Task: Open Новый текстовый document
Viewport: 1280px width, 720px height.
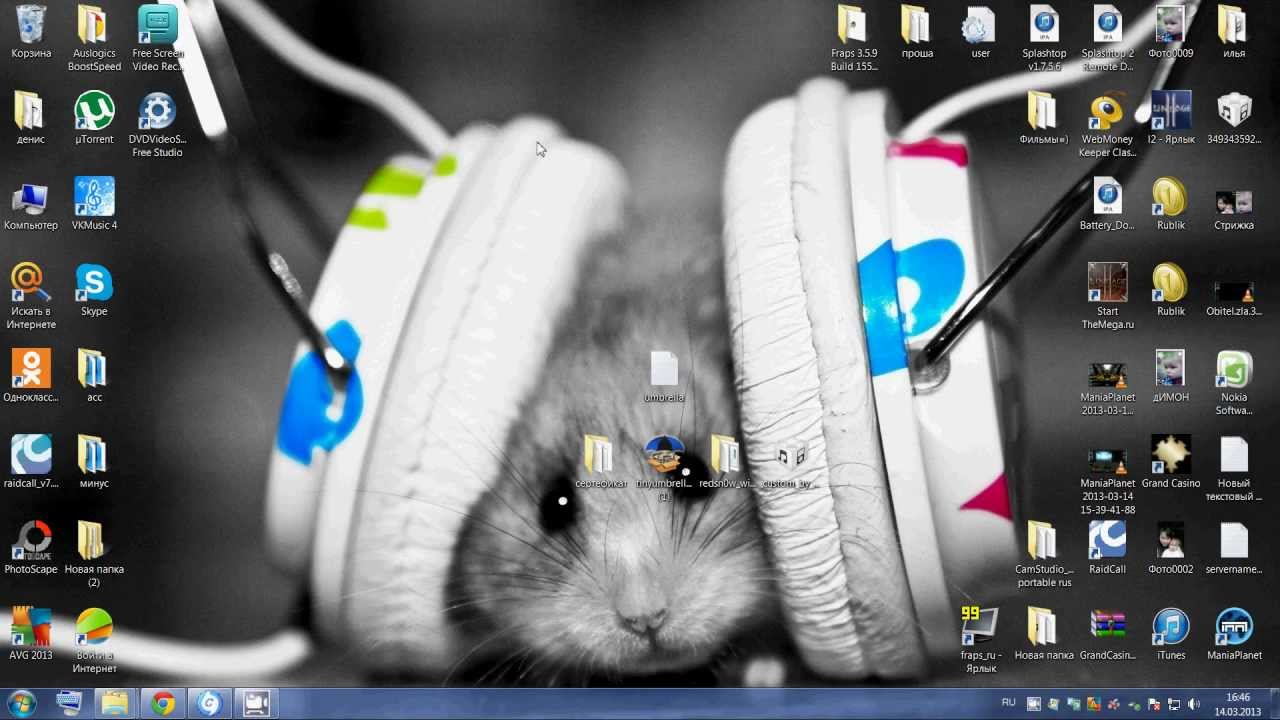Action: click(1234, 468)
